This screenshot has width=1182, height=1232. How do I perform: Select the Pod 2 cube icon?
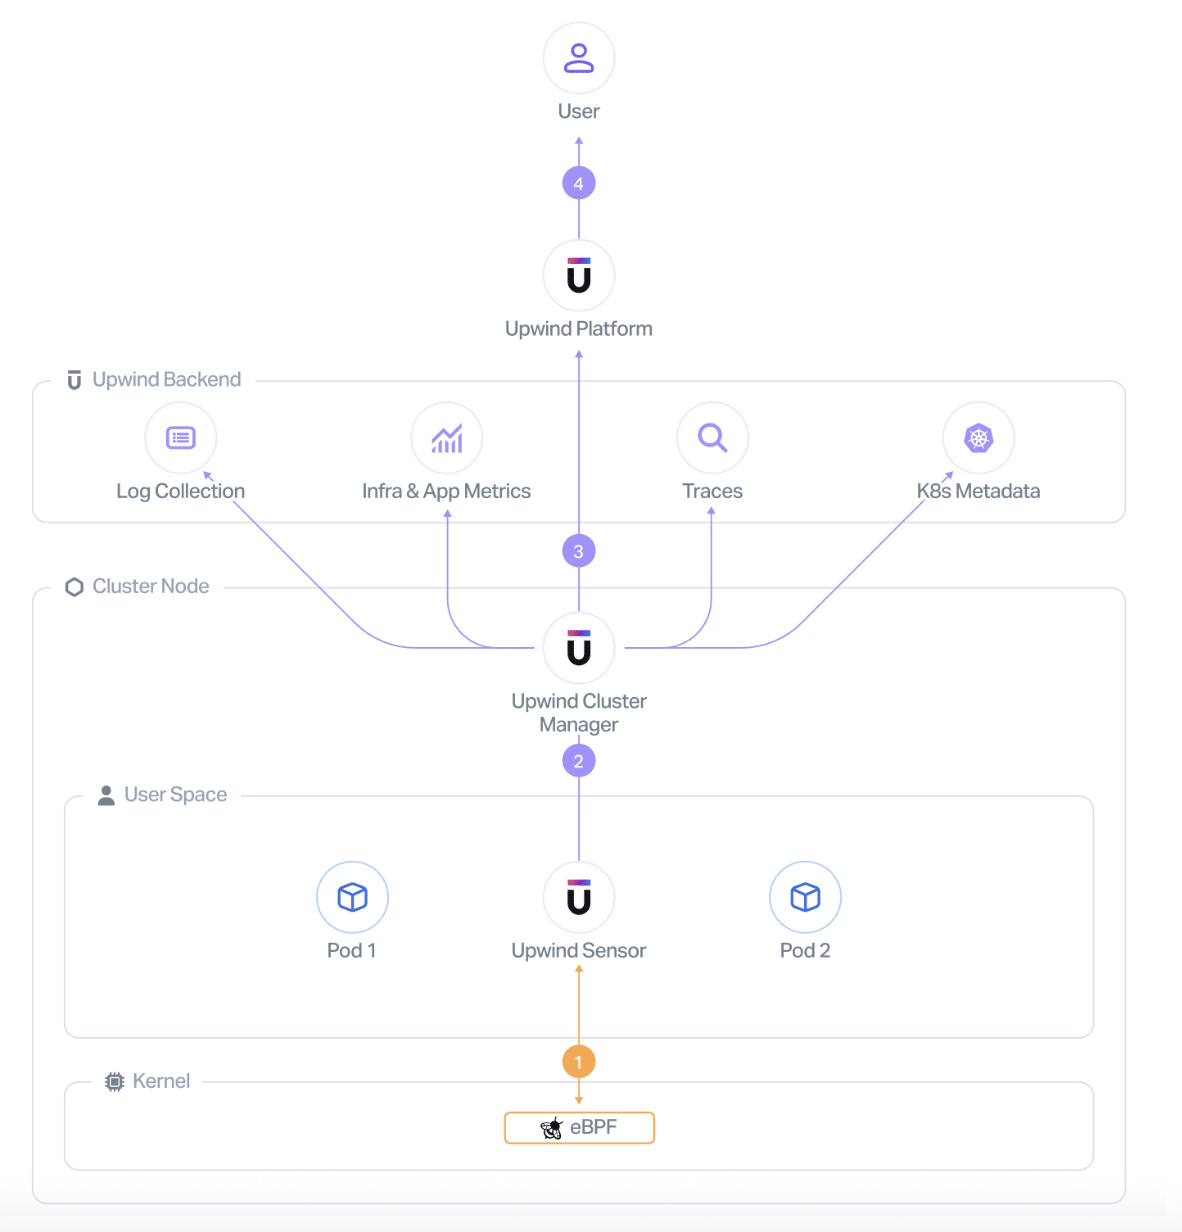tap(805, 897)
